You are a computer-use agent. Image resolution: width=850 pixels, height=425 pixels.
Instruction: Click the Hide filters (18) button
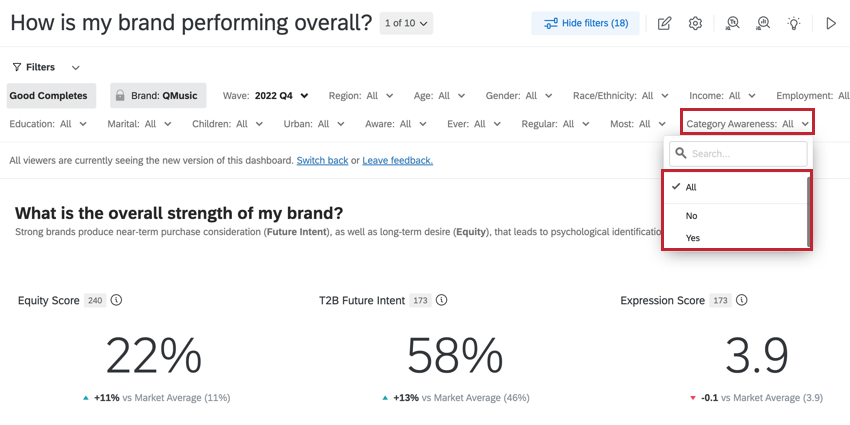[x=586, y=23]
